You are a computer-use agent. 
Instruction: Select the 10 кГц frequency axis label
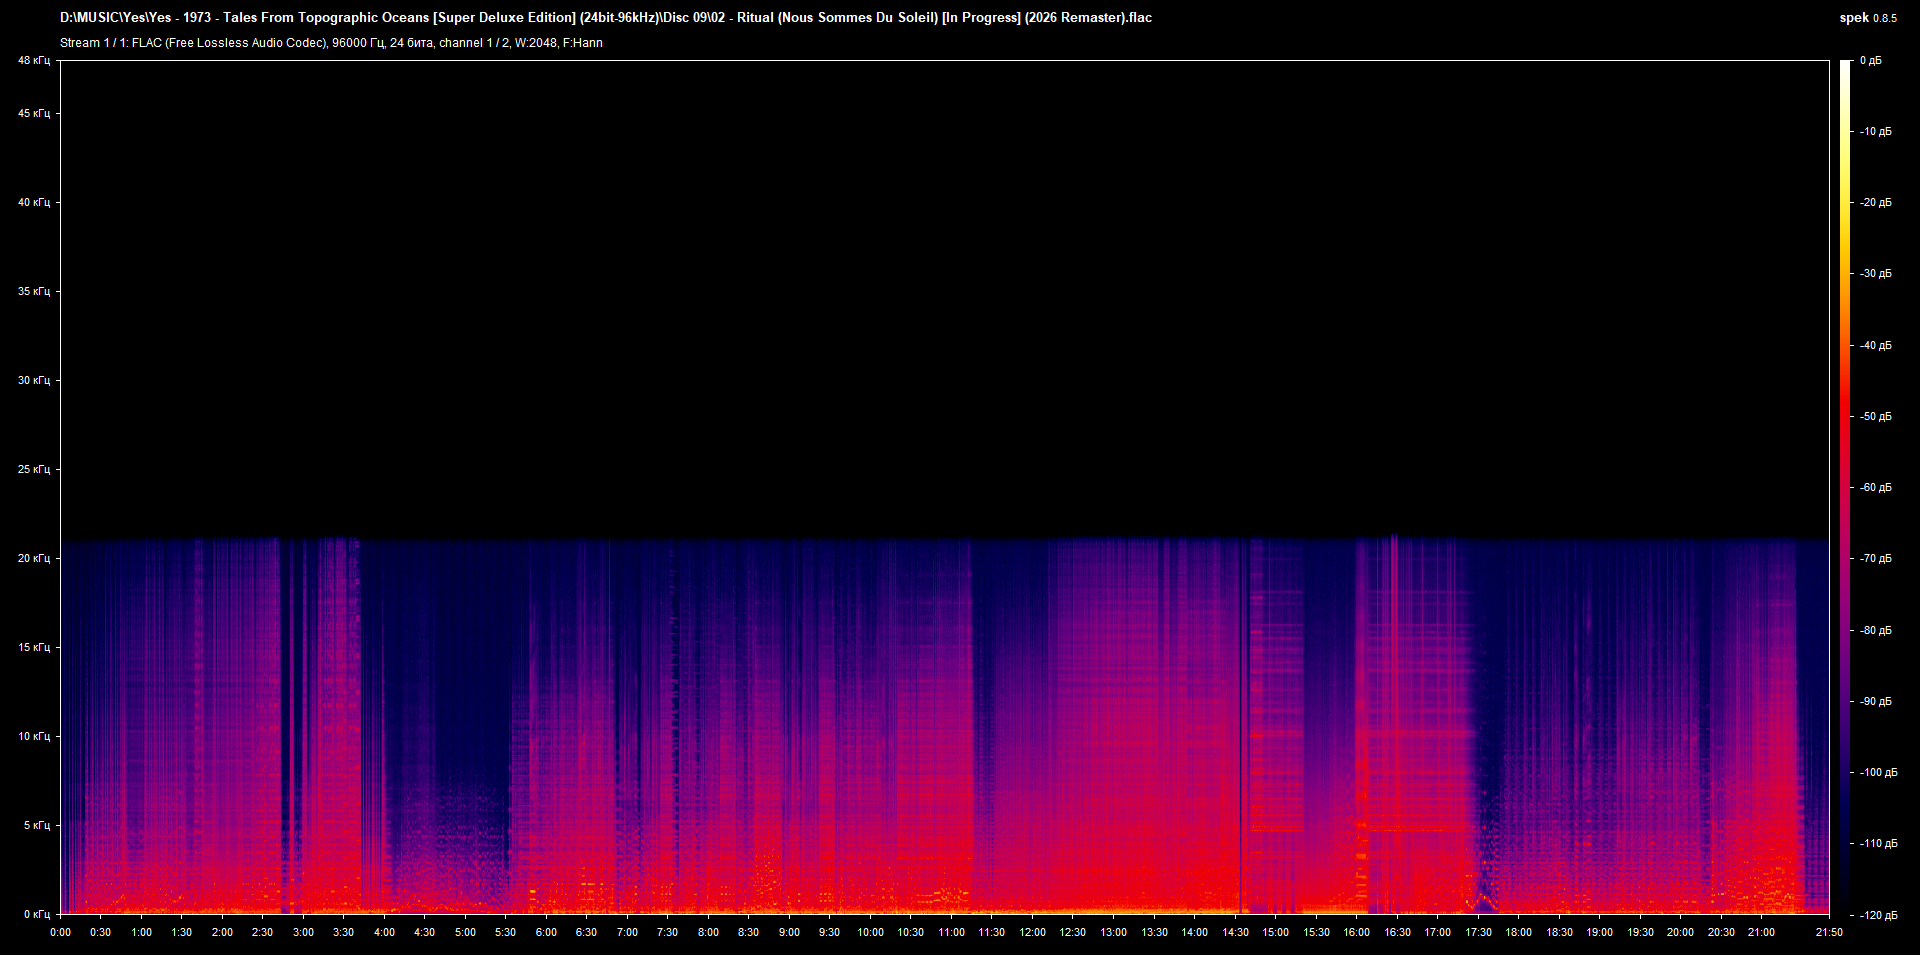click(x=34, y=737)
